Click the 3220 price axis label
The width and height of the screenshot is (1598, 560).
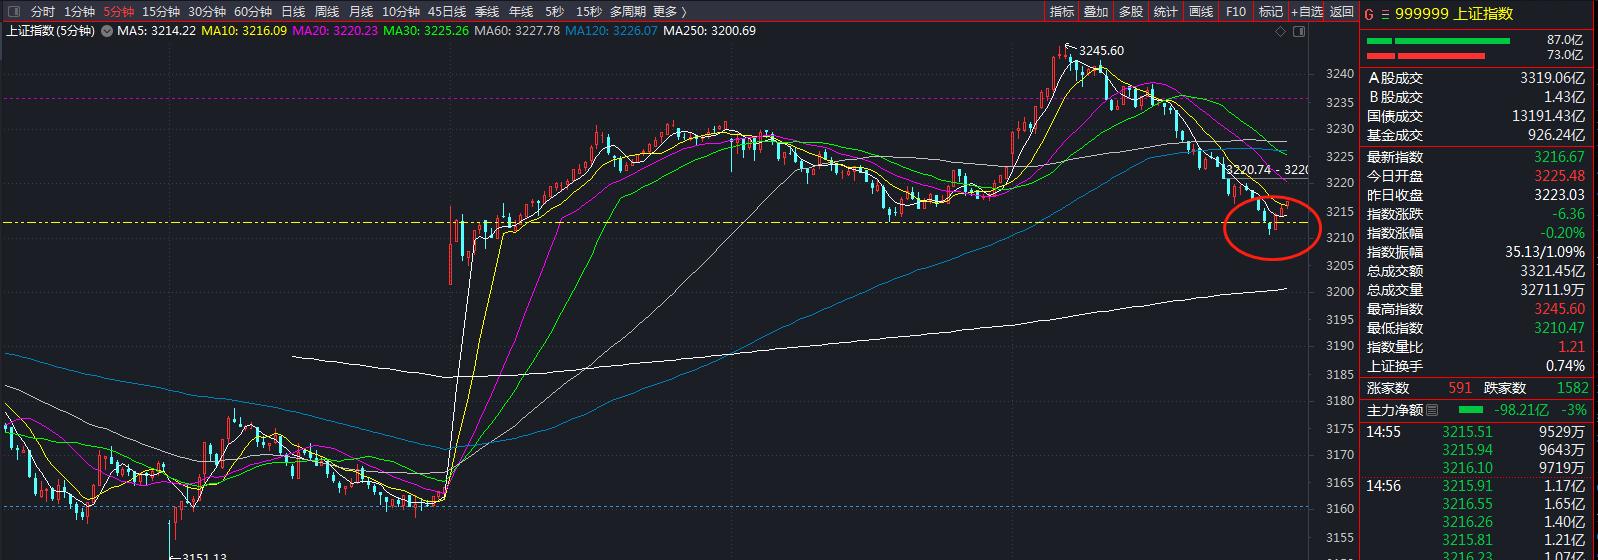(1340, 183)
